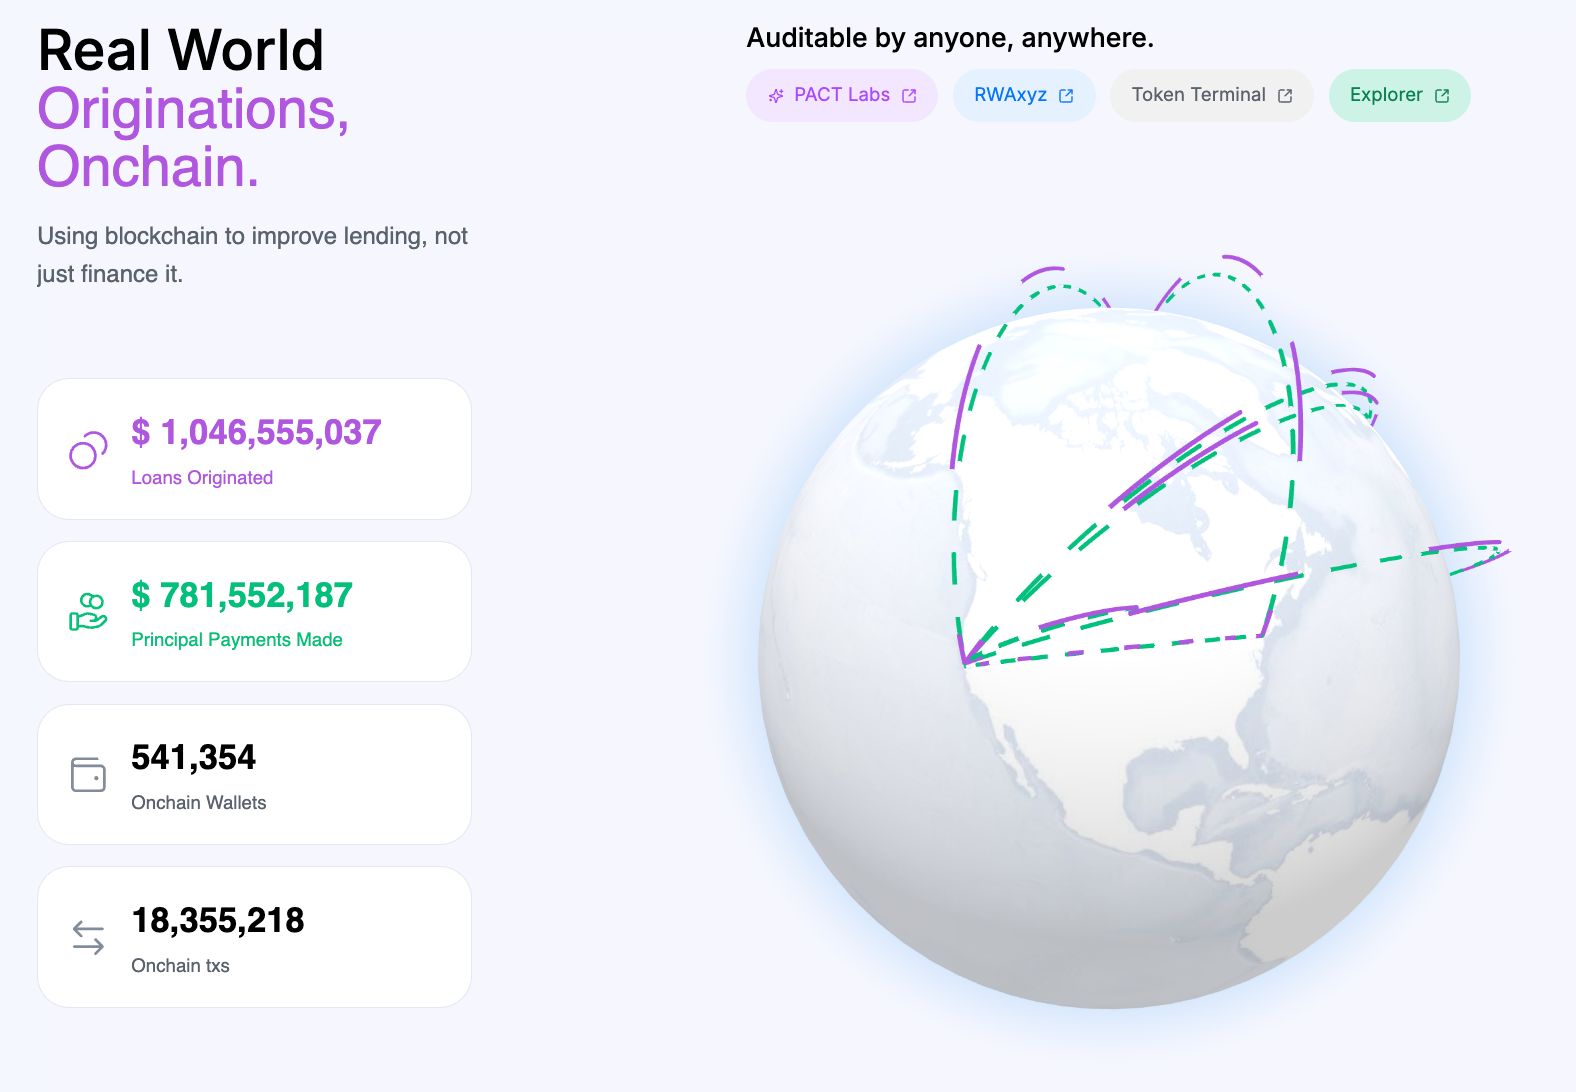Click the external-link icon beside RWAxyz

pos(1066,96)
